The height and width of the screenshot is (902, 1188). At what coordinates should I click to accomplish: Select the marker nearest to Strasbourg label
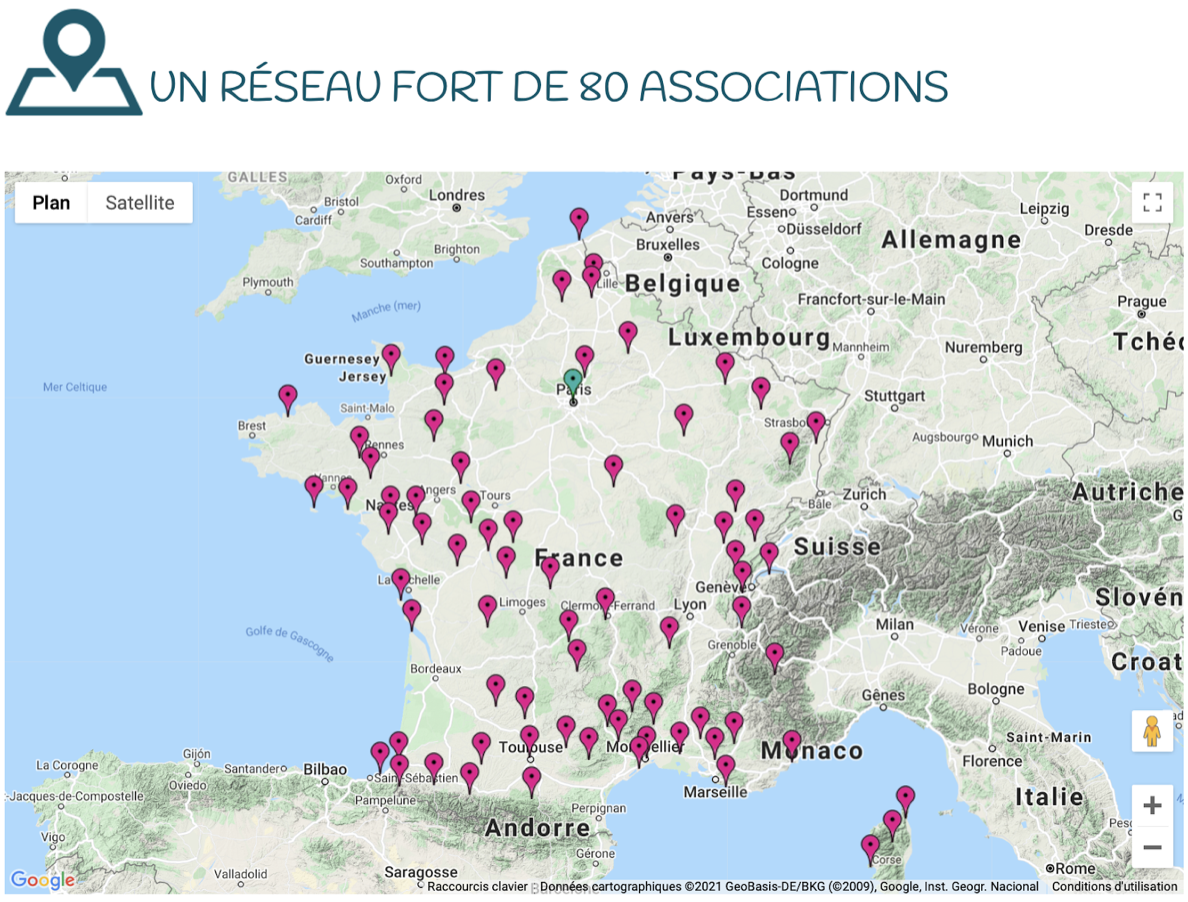pyautogui.click(x=816, y=425)
